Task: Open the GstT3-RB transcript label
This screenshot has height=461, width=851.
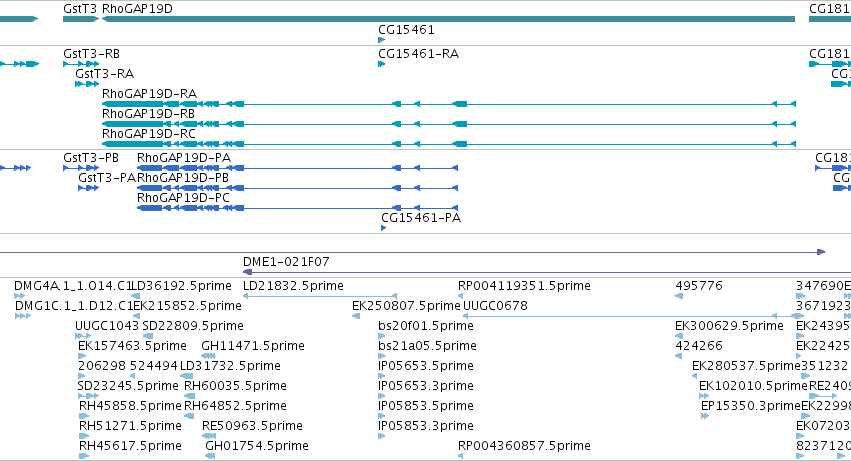Action: click(x=91, y=54)
